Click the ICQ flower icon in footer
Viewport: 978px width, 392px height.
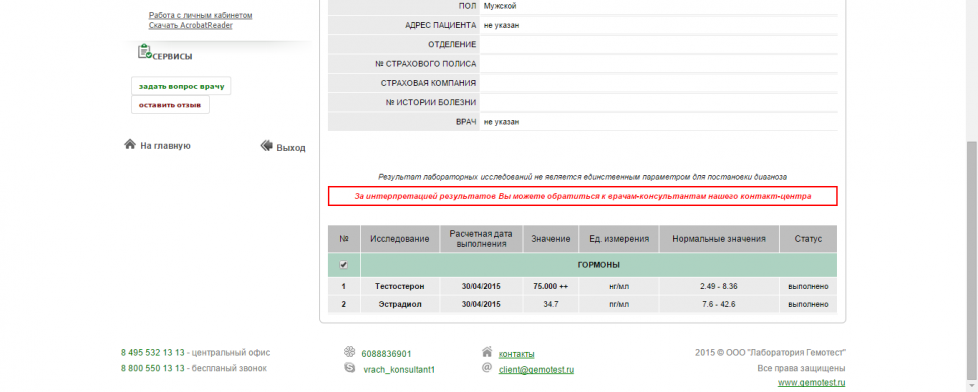349,353
